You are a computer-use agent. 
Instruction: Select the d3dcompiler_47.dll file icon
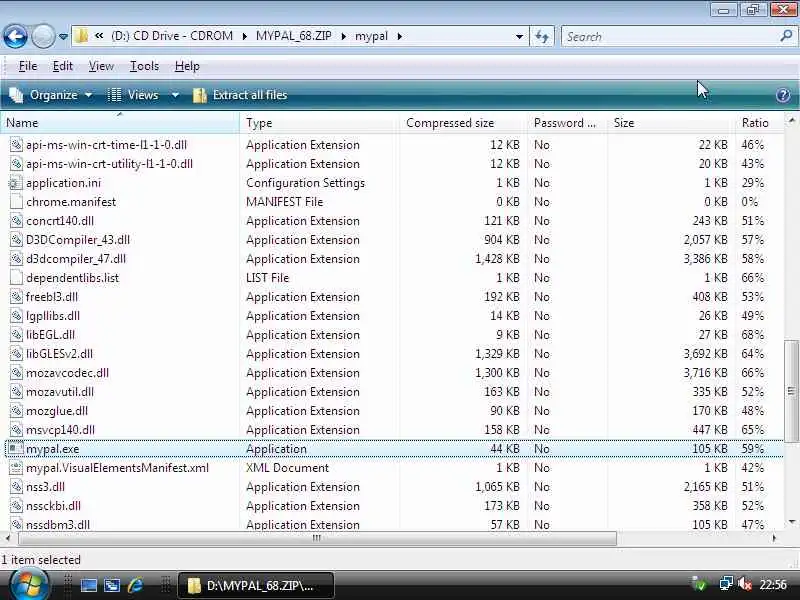click(x=16, y=259)
